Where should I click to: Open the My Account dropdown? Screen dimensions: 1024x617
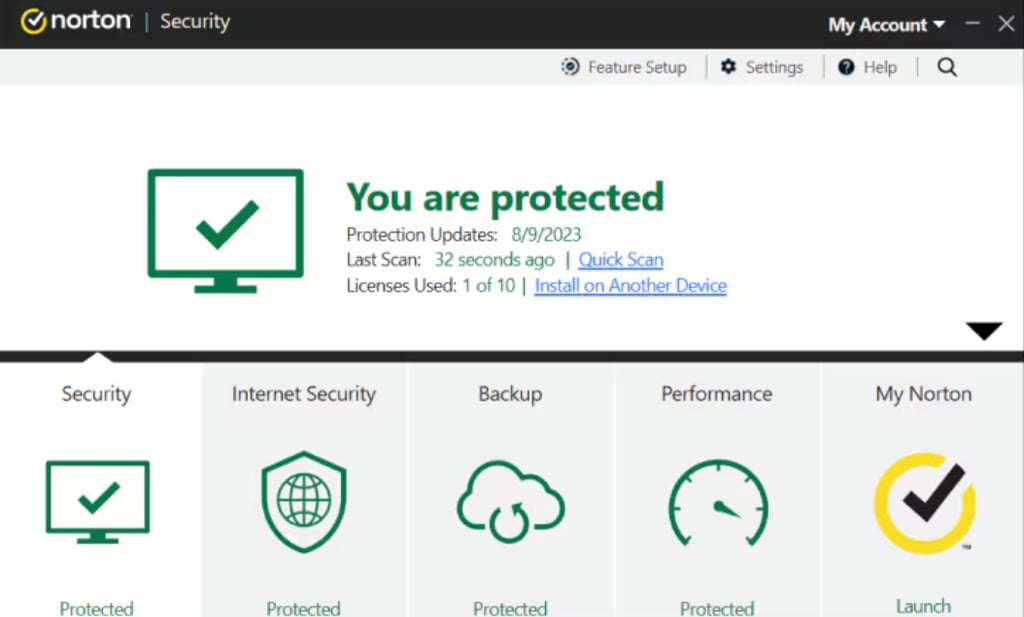(x=886, y=25)
